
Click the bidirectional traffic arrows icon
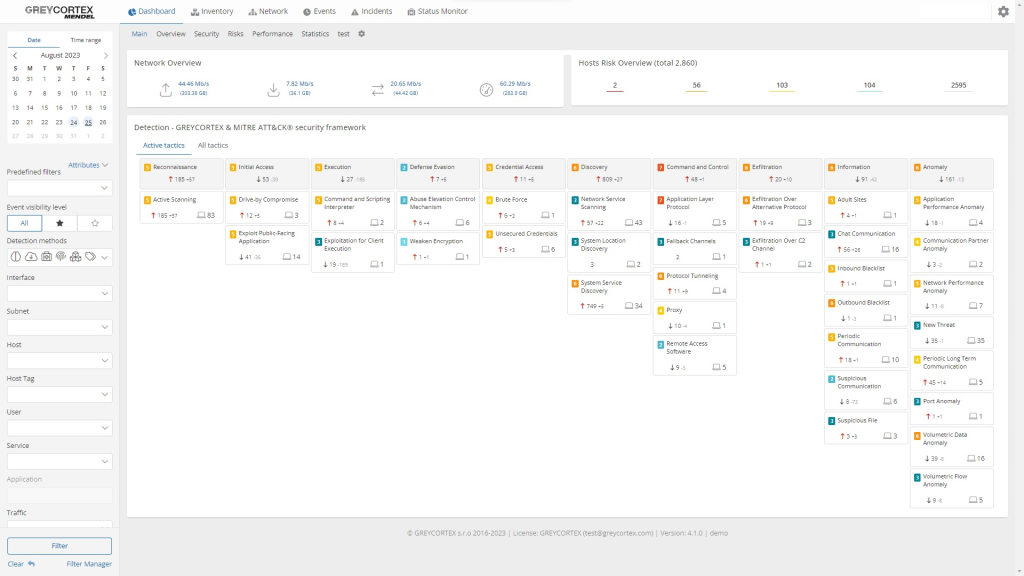[x=377, y=90]
